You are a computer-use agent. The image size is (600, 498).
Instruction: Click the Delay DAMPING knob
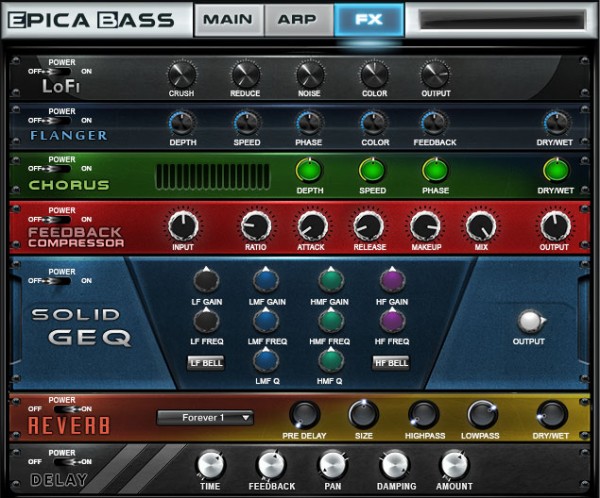click(394, 465)
